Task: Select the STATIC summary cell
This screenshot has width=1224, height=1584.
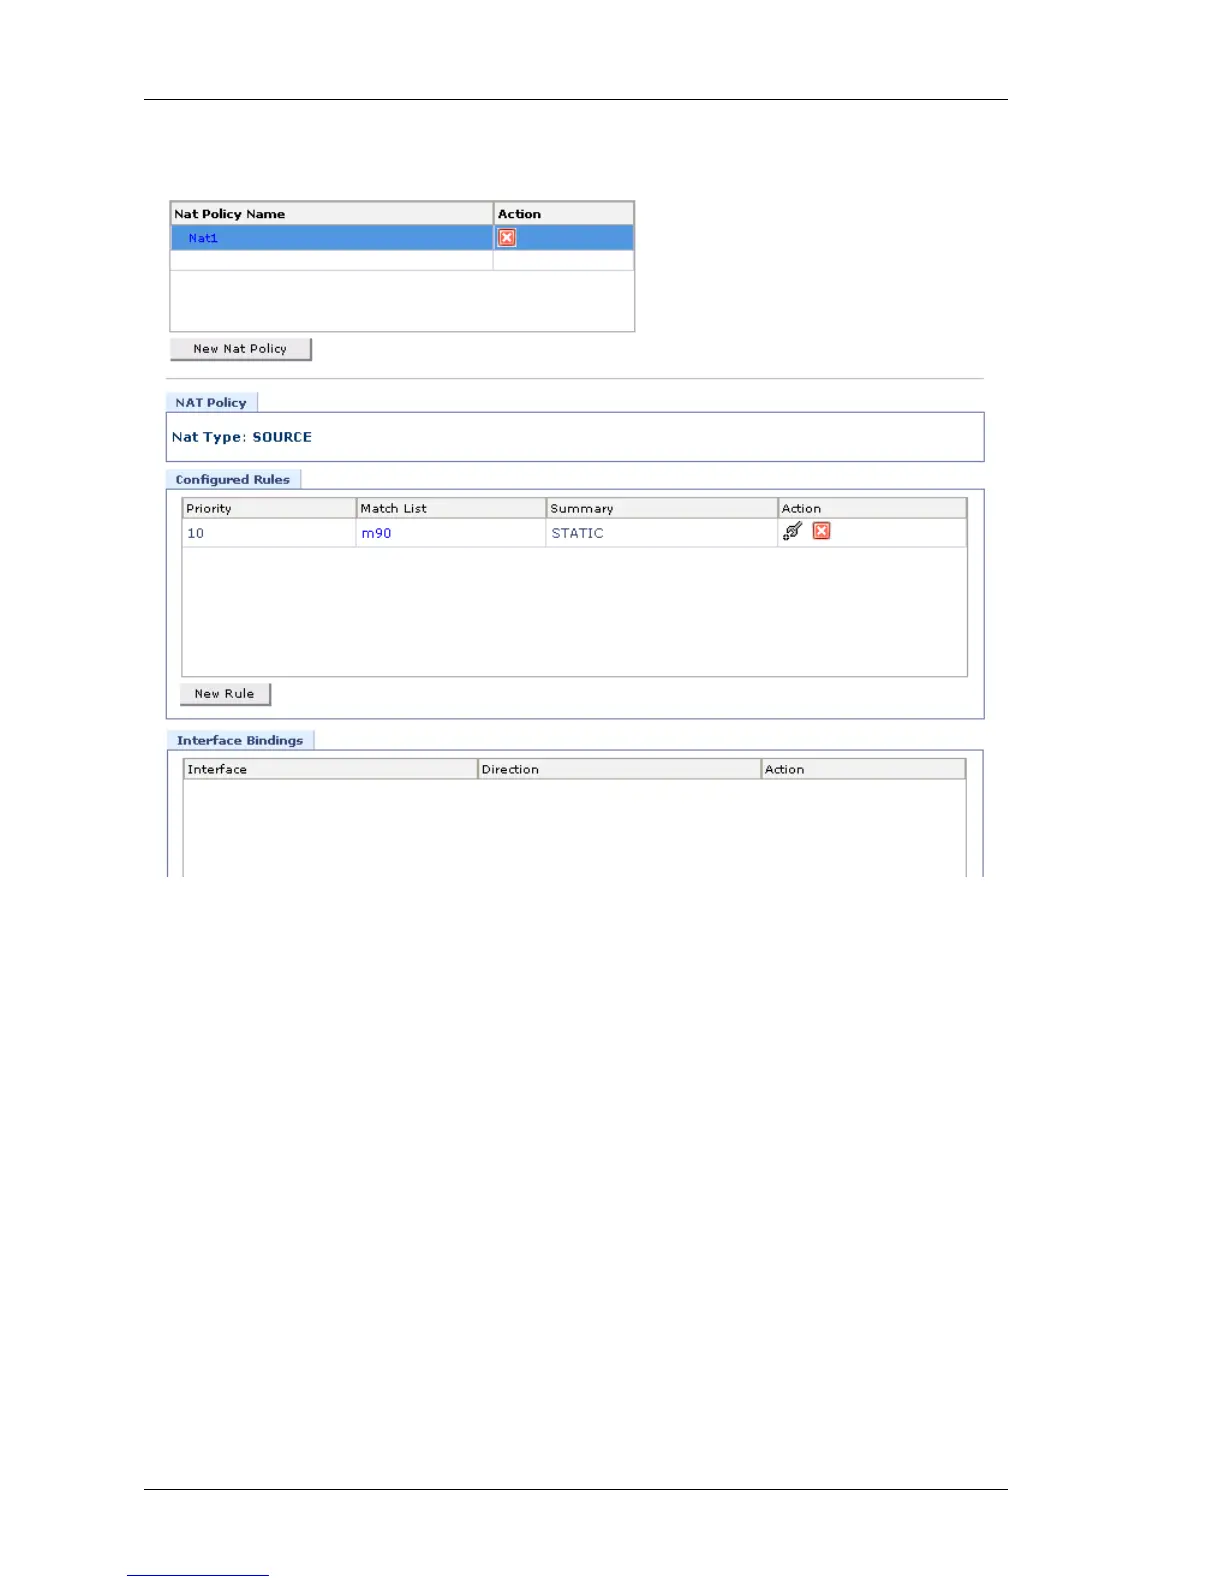Action: click(662, 533)
